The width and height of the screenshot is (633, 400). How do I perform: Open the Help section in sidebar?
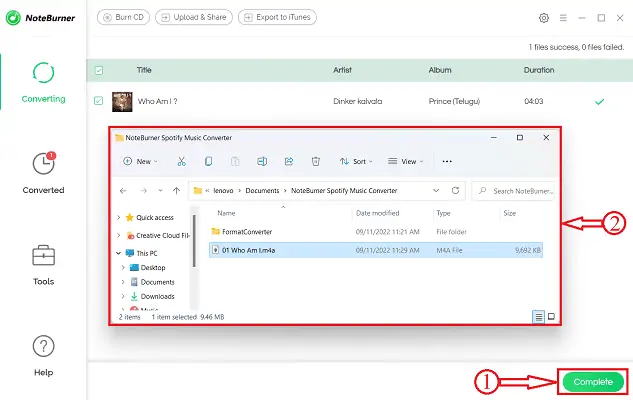click(43, 356)
